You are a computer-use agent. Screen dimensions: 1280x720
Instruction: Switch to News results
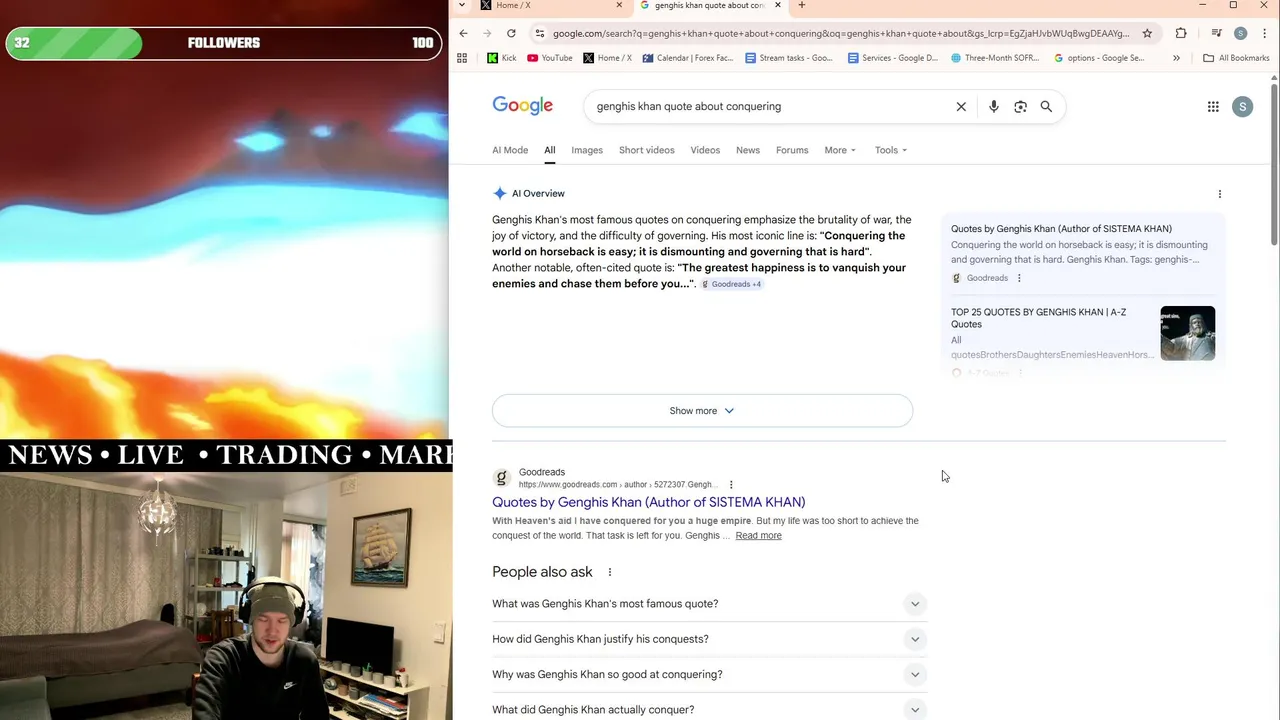click(748, 150)
